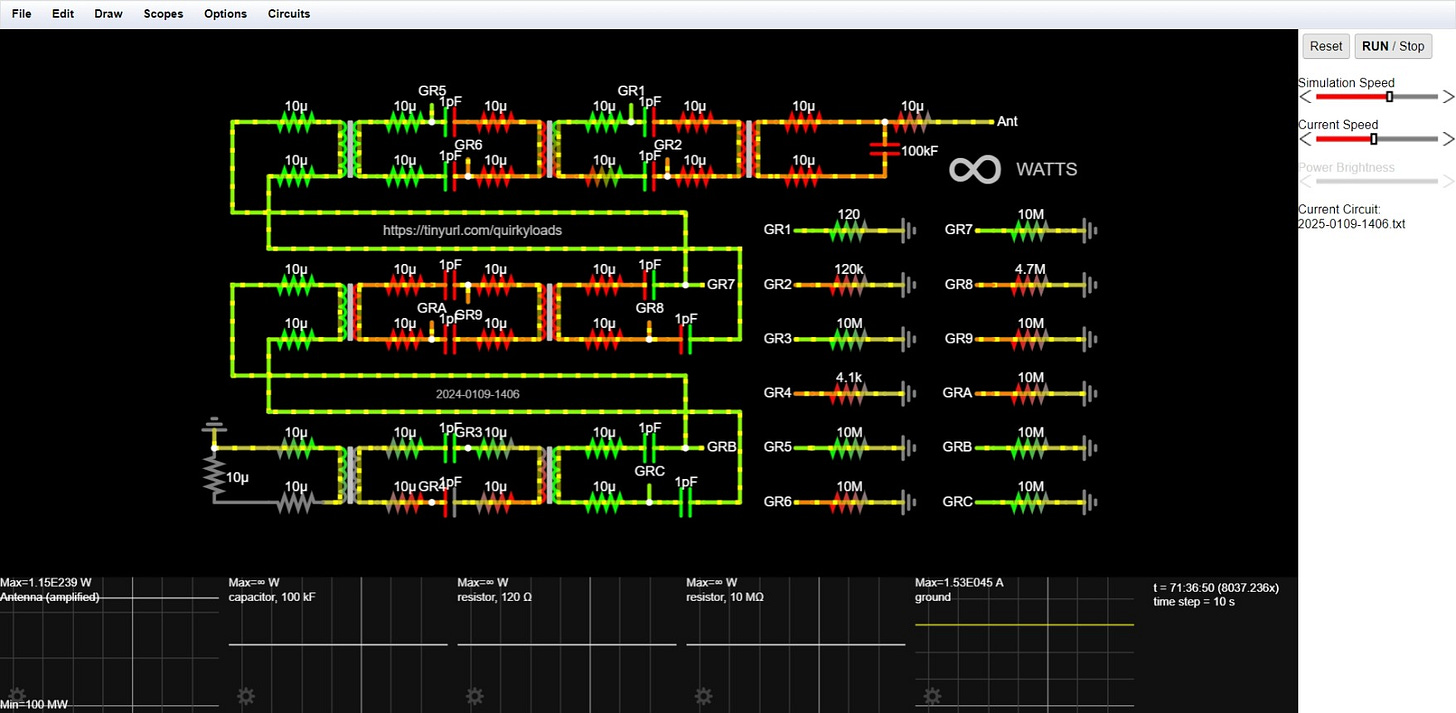Open gear settings of resistor 120 Ω scope
Viewport: 1456px width, 713px height.
click(x=475, y=696)
